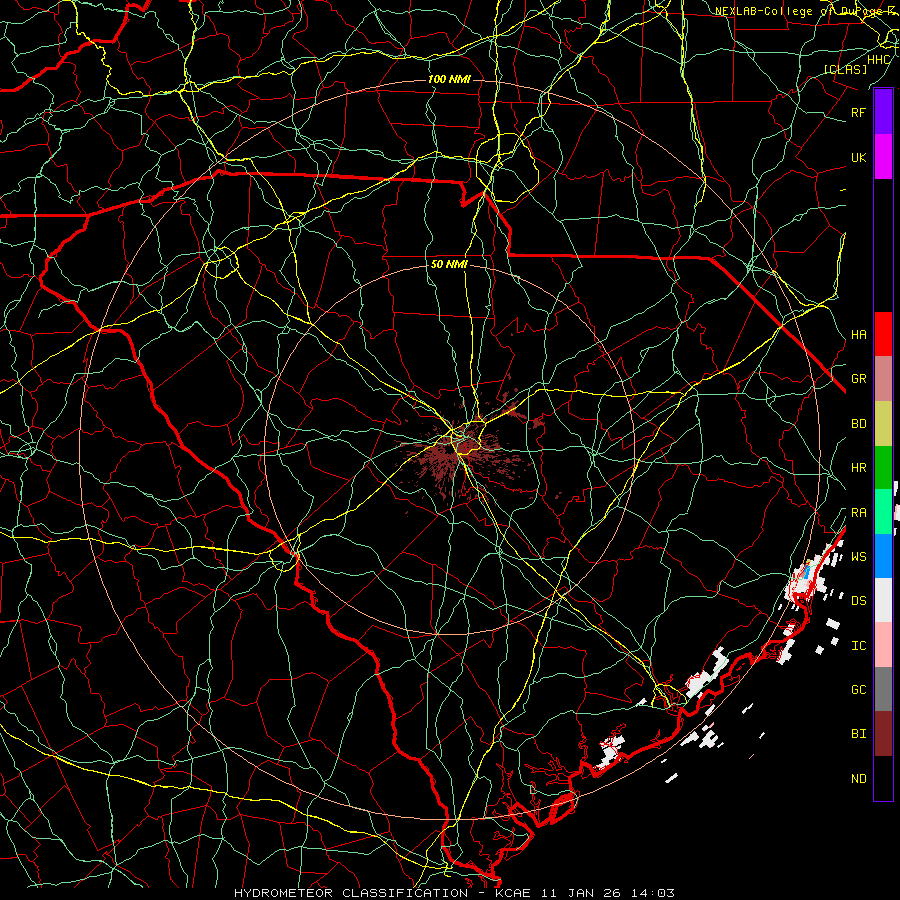This screenshot has width=900, height=900.
Task: Select the light pink IC legend swatch
Action: 883,645
